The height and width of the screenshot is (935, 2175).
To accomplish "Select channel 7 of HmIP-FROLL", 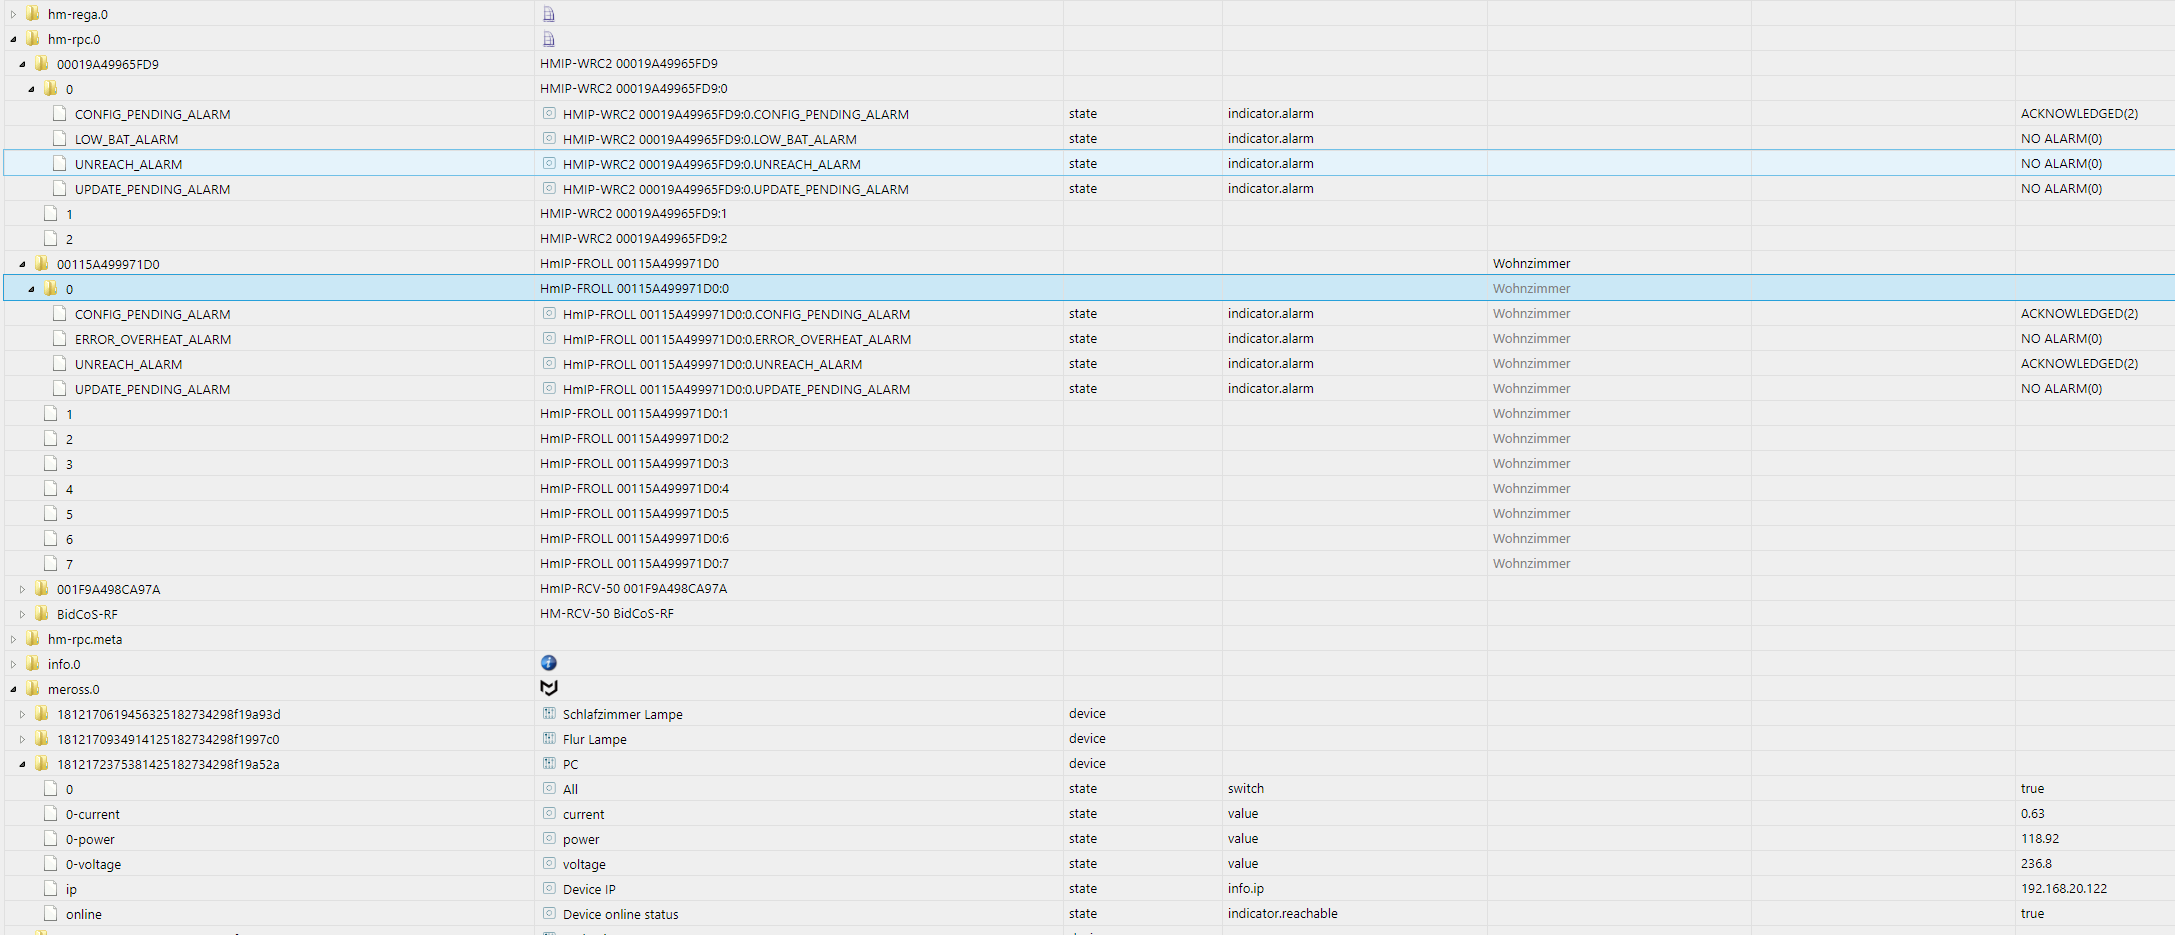I will click(69, 564).
